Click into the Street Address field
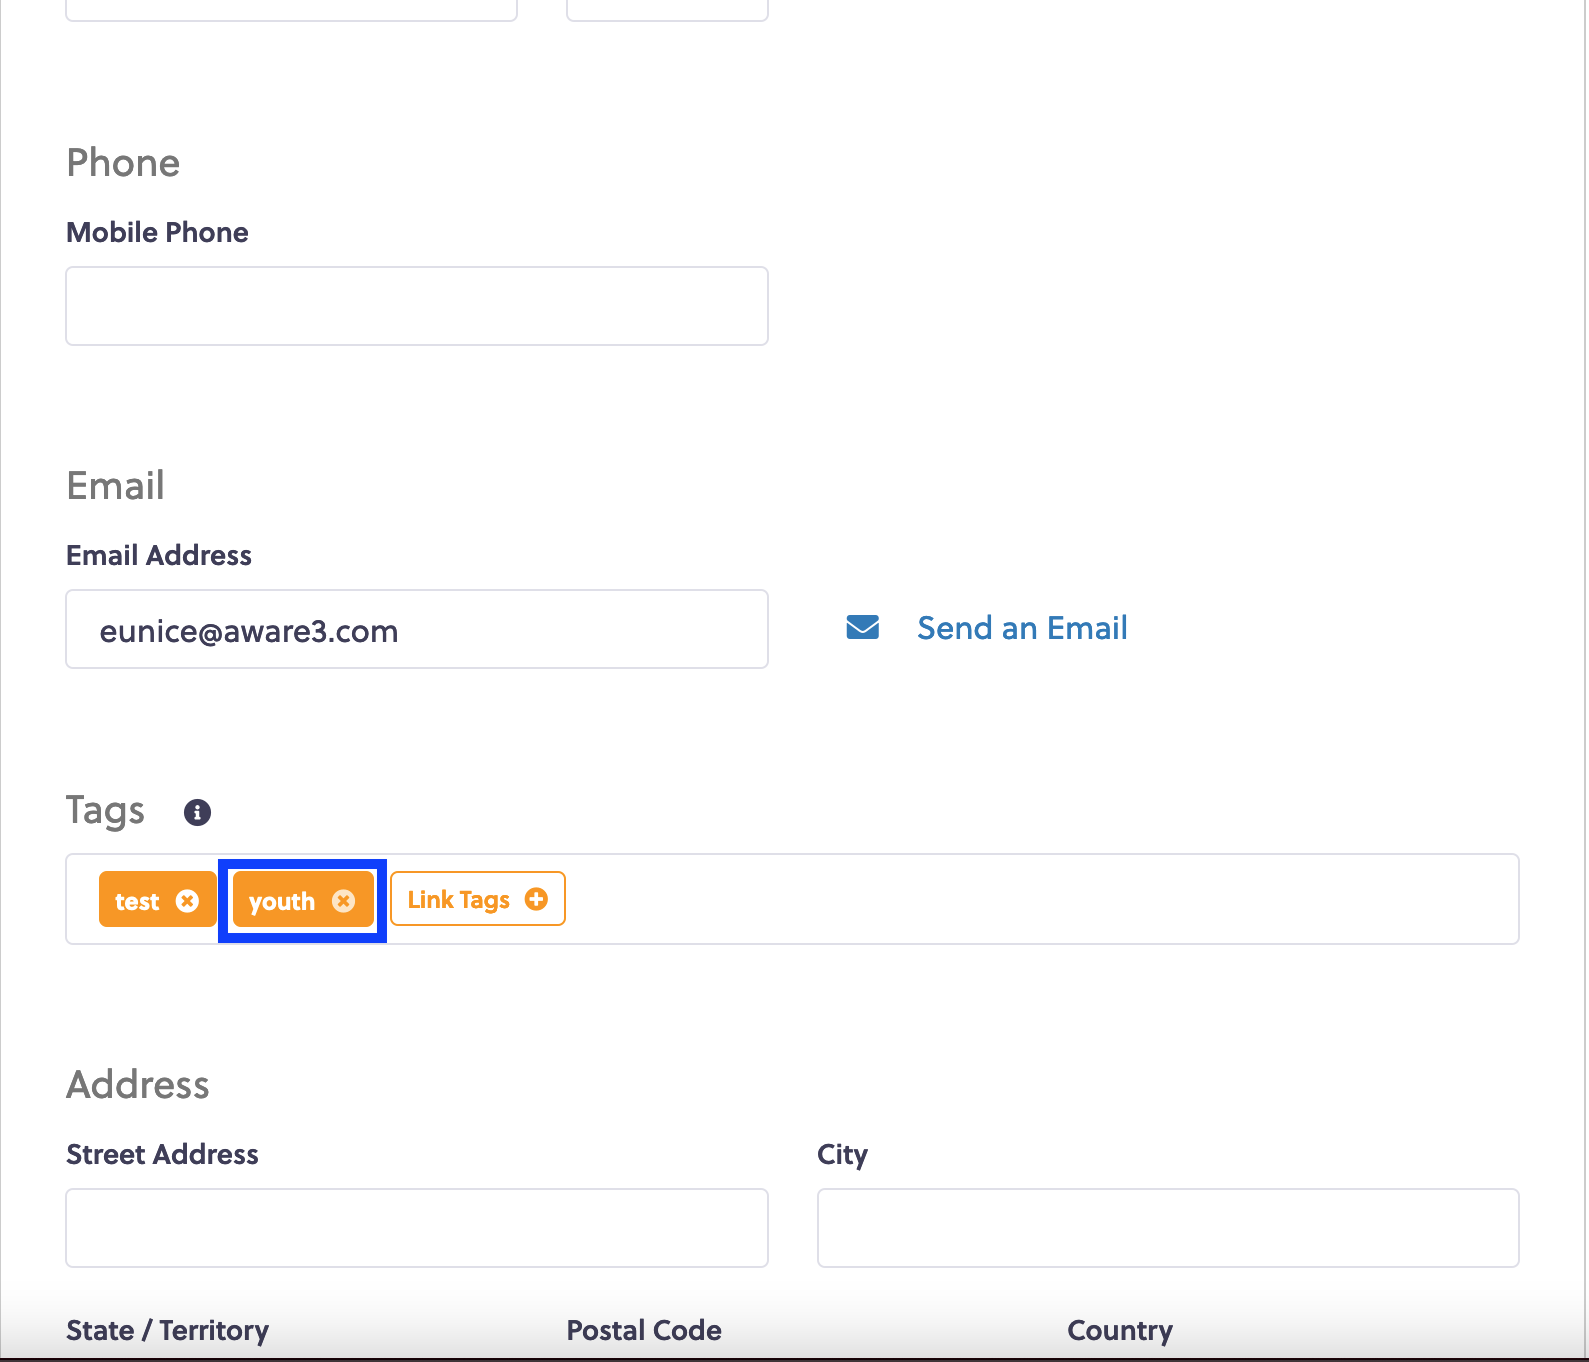1589x1362 pixels. pos(417,1228)
